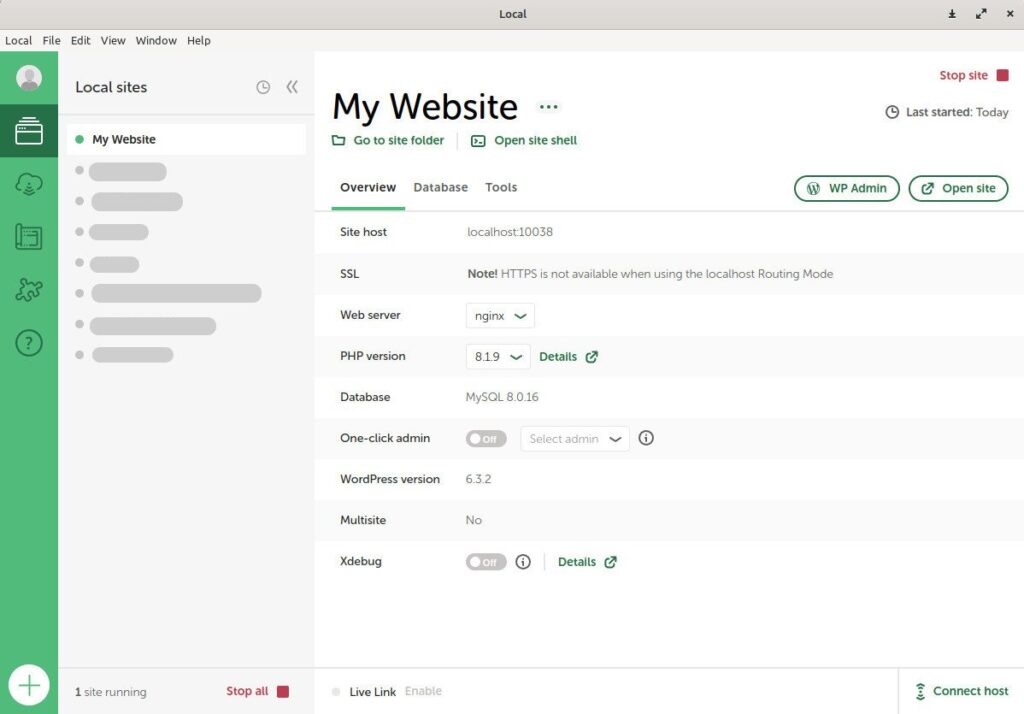Click the recent sites clock icon
Image resolution: width=1024 pixels, height=714 pixels.
263,87
